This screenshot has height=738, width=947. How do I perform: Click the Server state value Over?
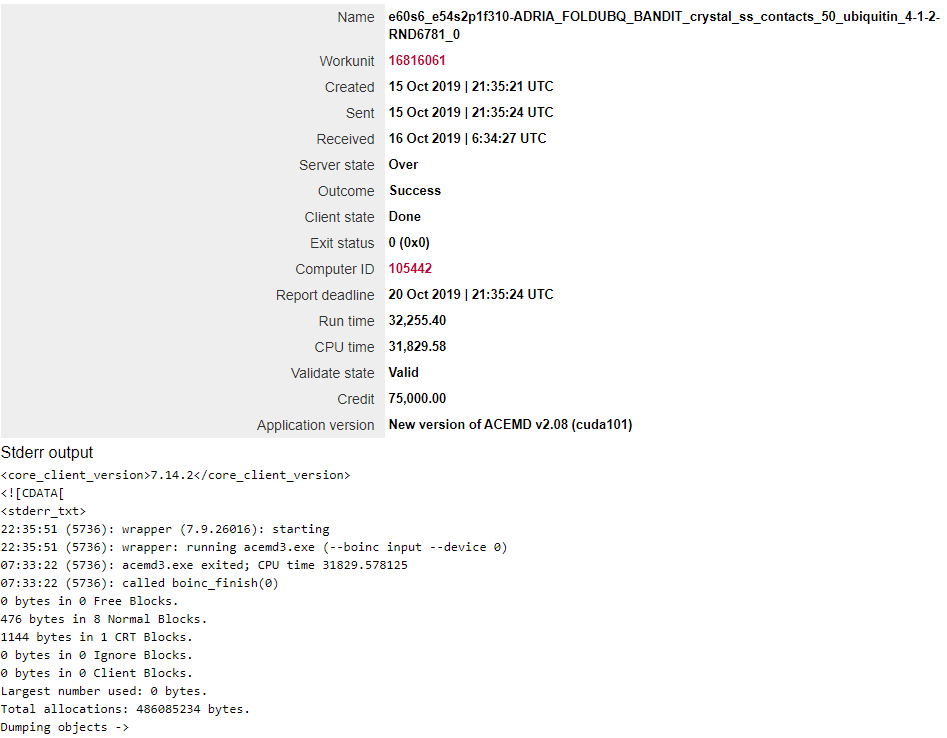403,164
